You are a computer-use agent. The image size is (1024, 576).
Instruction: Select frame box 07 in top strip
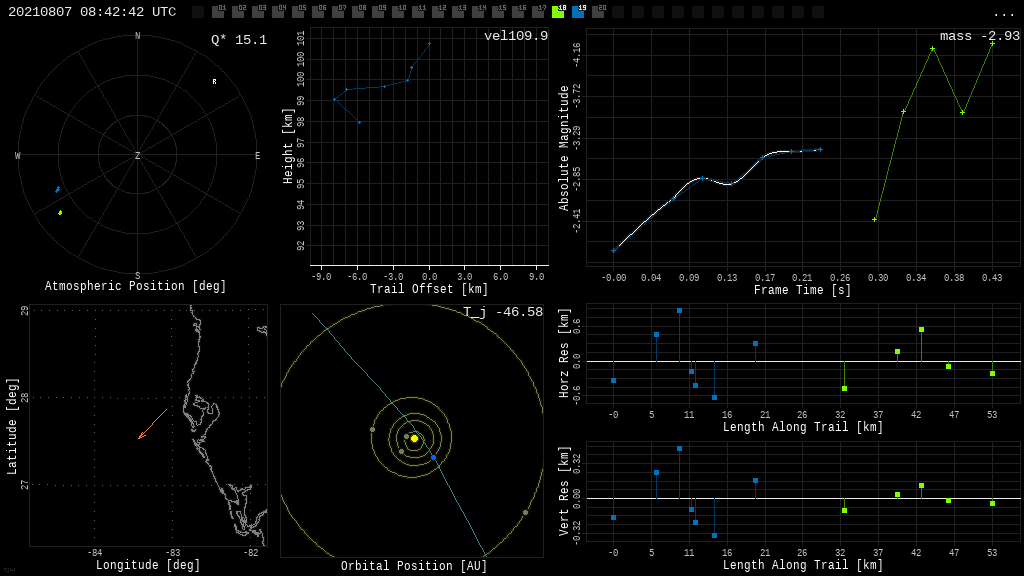coord(338,12)
